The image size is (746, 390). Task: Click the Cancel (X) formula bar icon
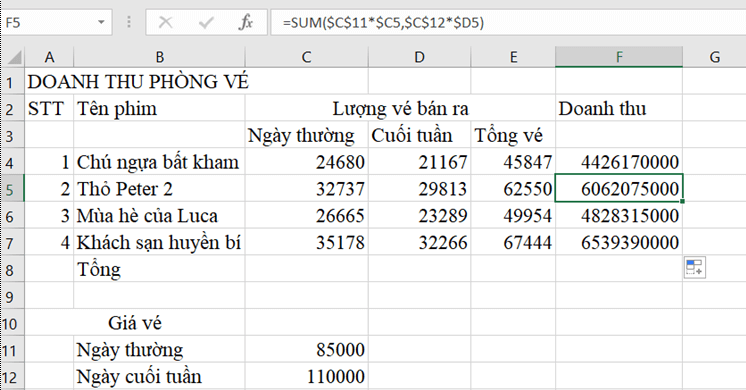click(x=165, y=22)
